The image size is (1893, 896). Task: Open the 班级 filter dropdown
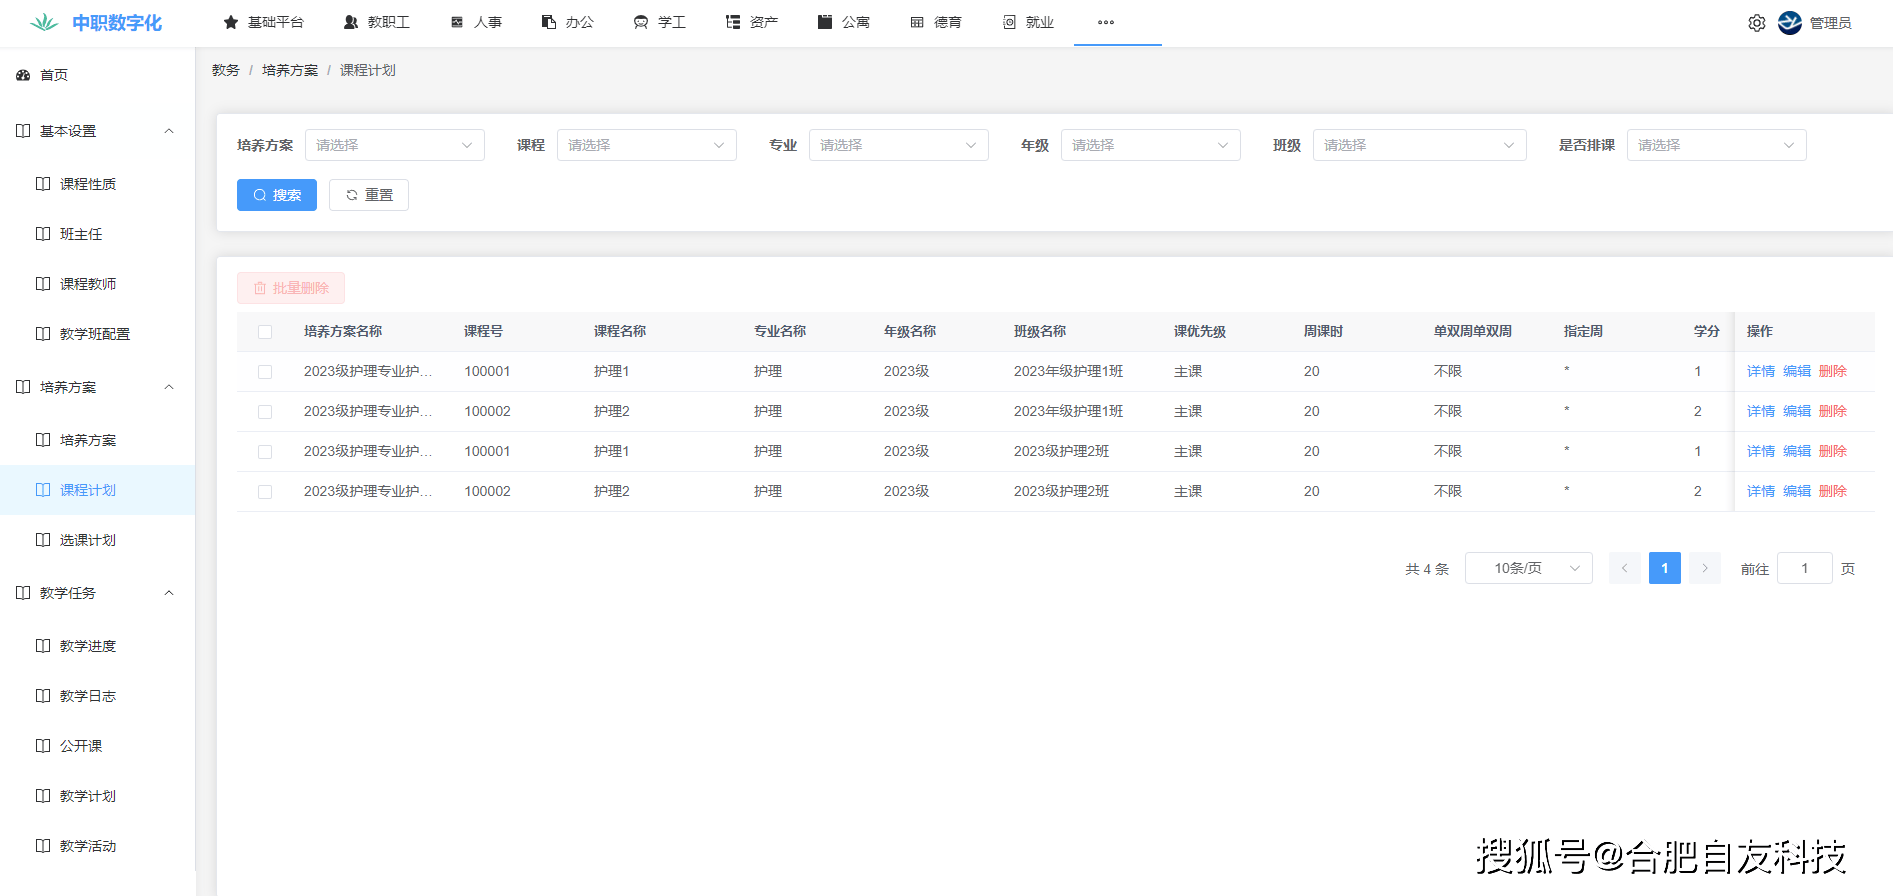point(1420,145)
